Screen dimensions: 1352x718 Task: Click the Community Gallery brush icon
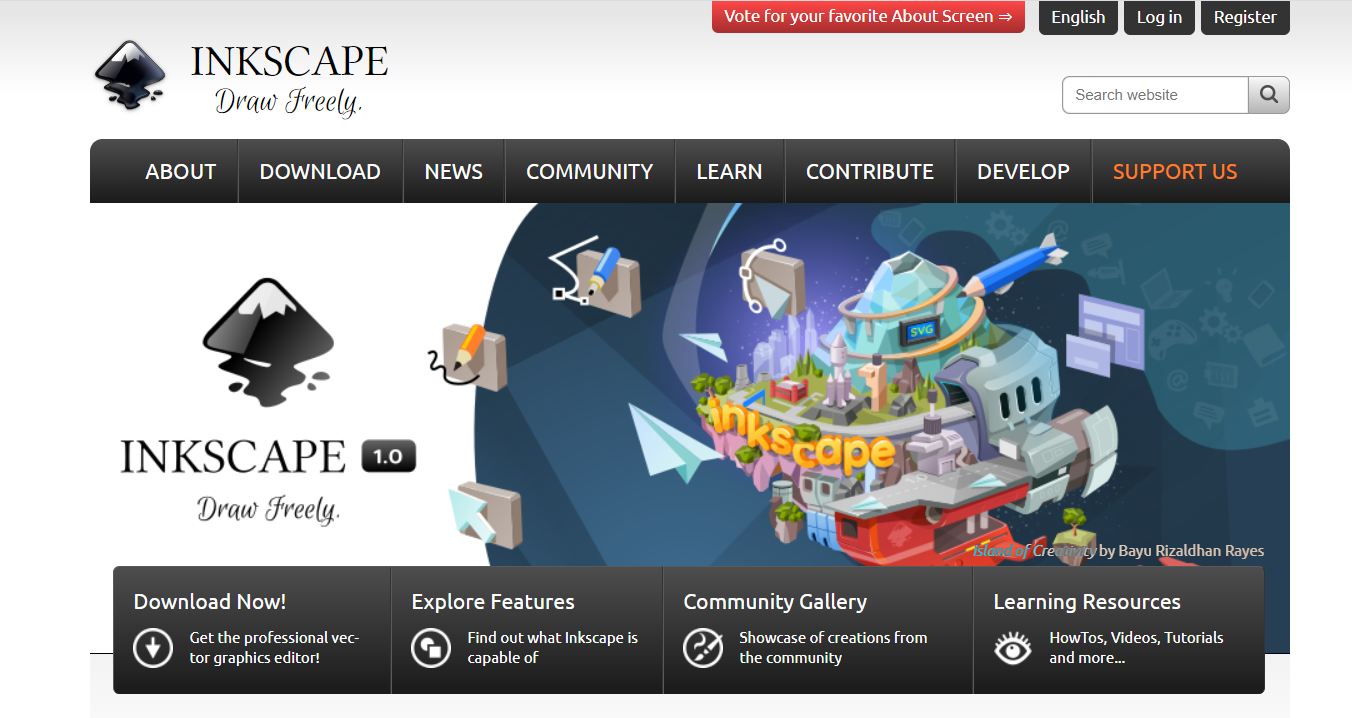[703, 648]
